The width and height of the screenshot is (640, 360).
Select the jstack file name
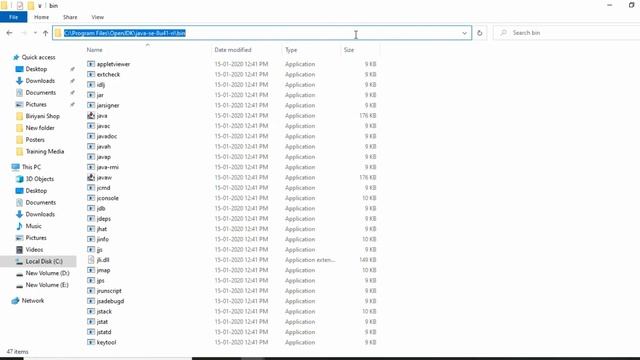104,311
